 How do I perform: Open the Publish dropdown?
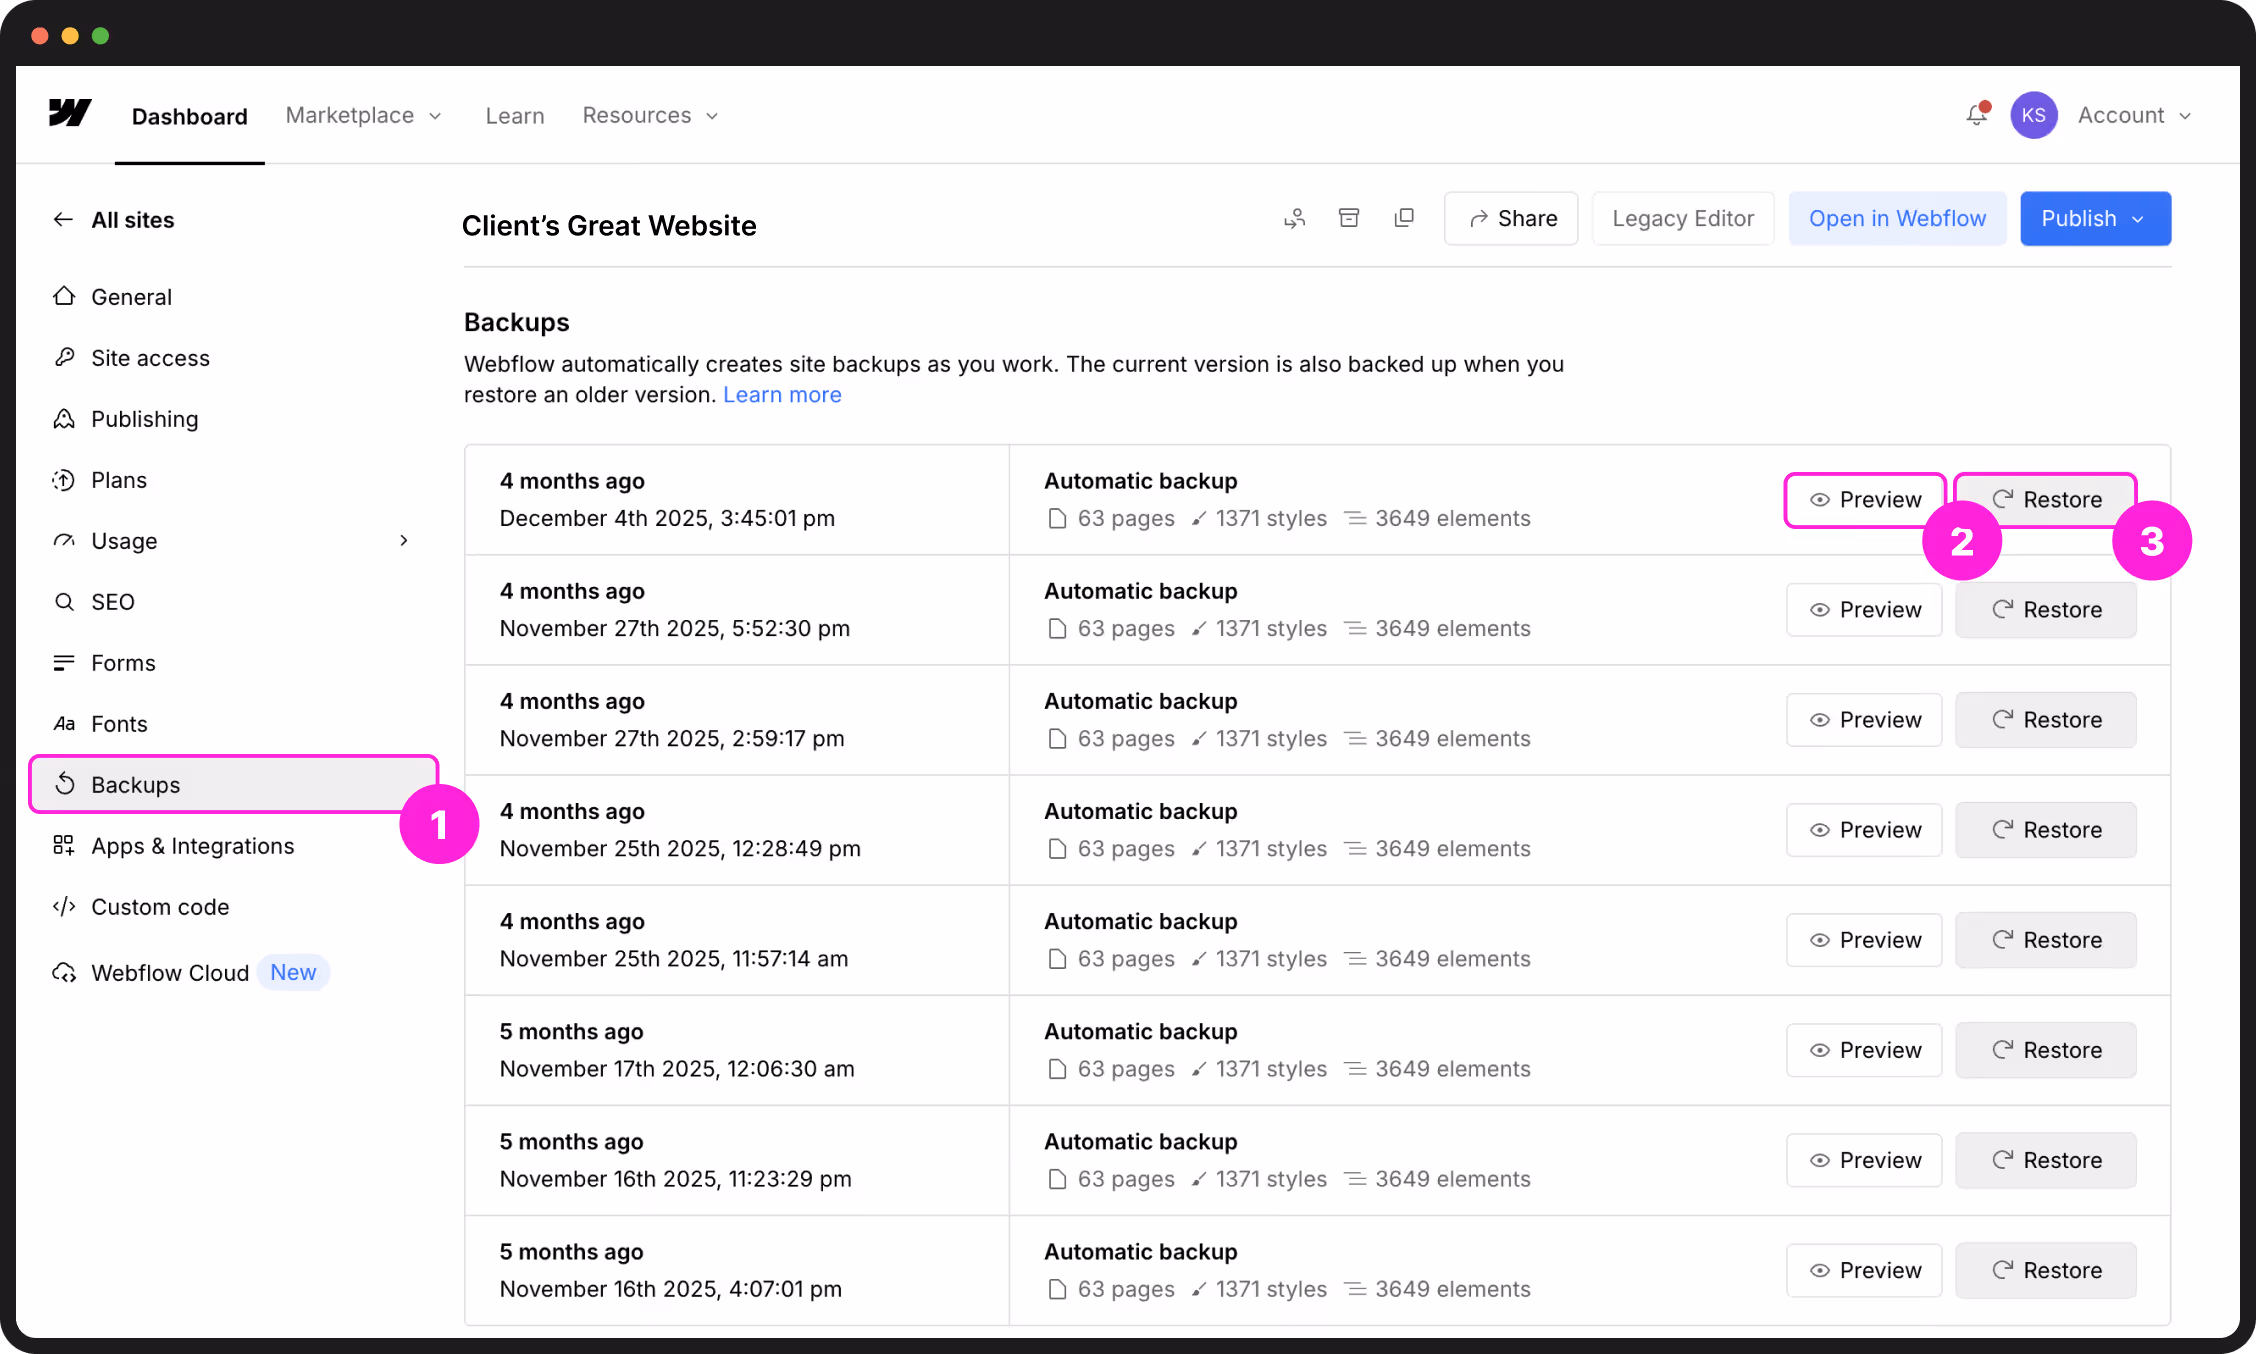pyautogui.click(x=2095, y=218)
